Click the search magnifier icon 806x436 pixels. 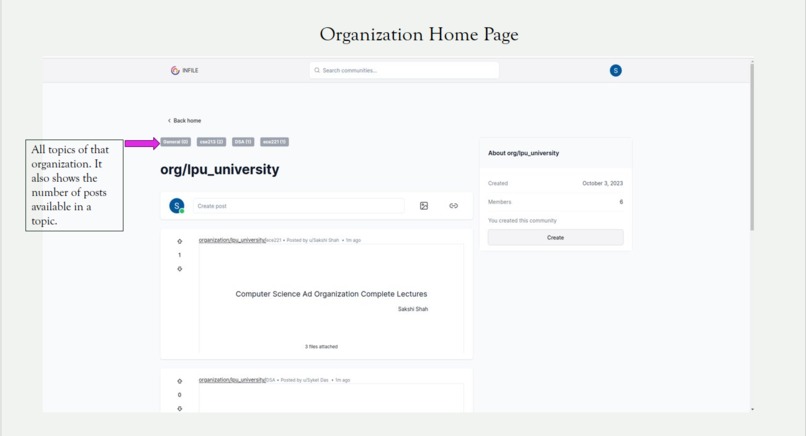317,70
